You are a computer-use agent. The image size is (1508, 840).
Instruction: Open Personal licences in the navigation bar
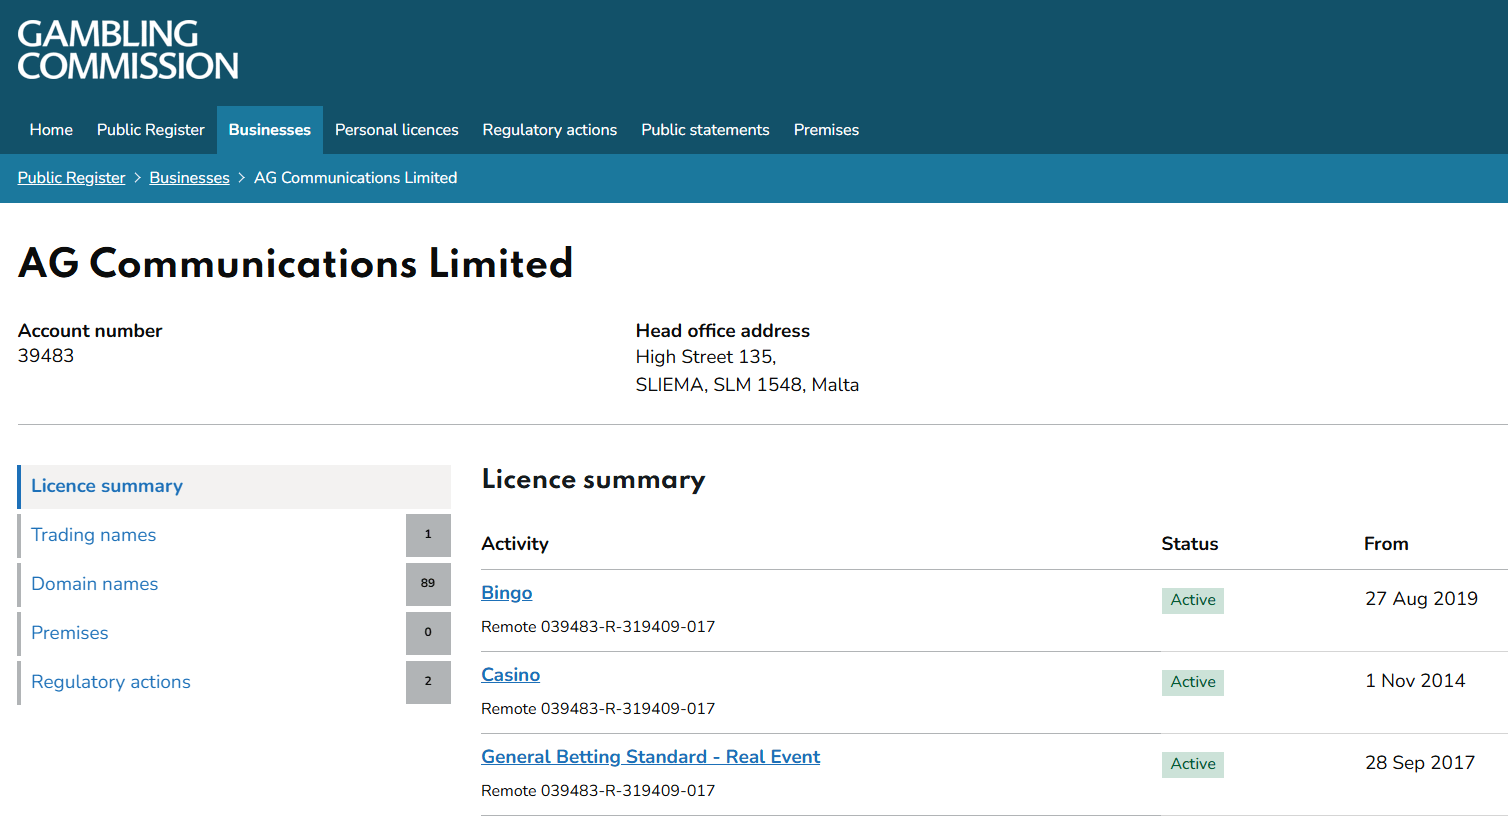pyautogui.click(x=397, y=130)
